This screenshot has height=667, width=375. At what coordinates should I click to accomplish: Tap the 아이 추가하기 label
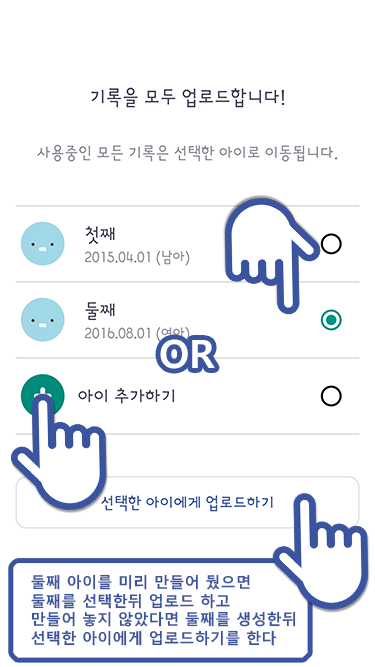click(x=127, y=396)
